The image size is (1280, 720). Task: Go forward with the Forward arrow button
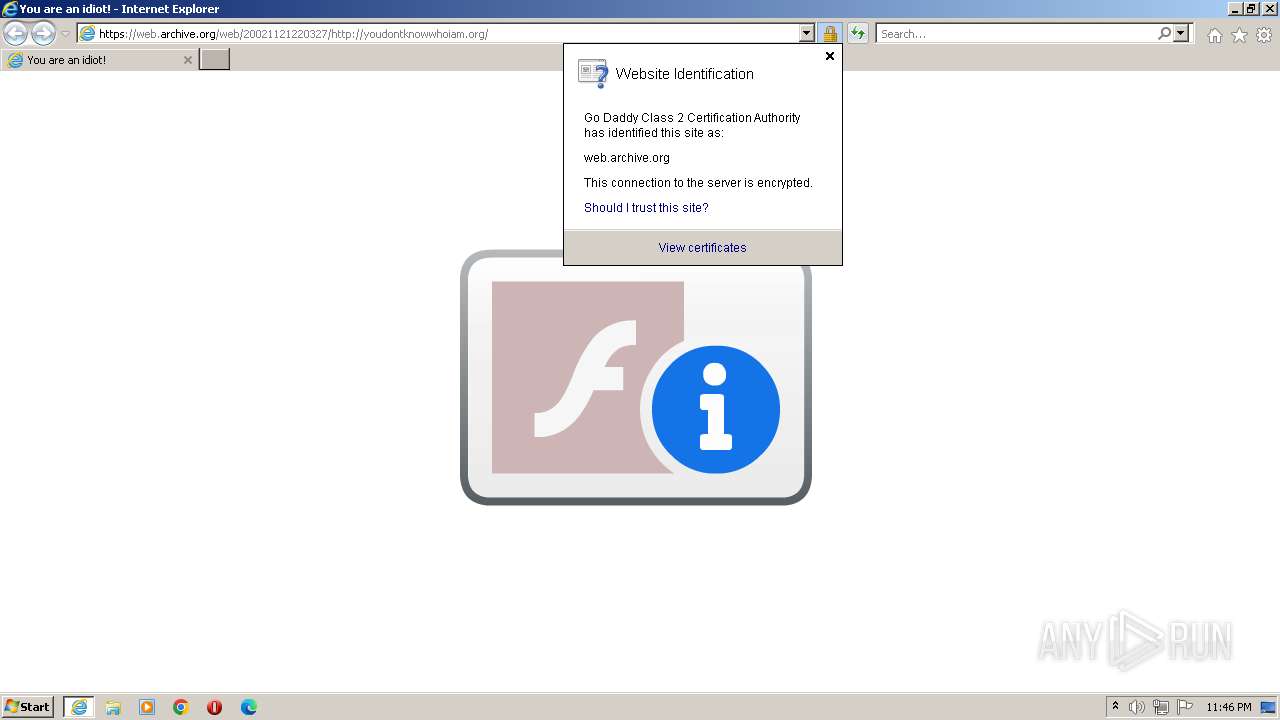coord(43,34)
